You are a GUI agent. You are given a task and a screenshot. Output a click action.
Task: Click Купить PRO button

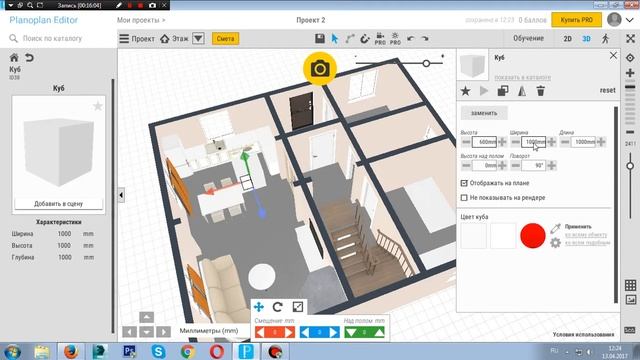[576, 20]
